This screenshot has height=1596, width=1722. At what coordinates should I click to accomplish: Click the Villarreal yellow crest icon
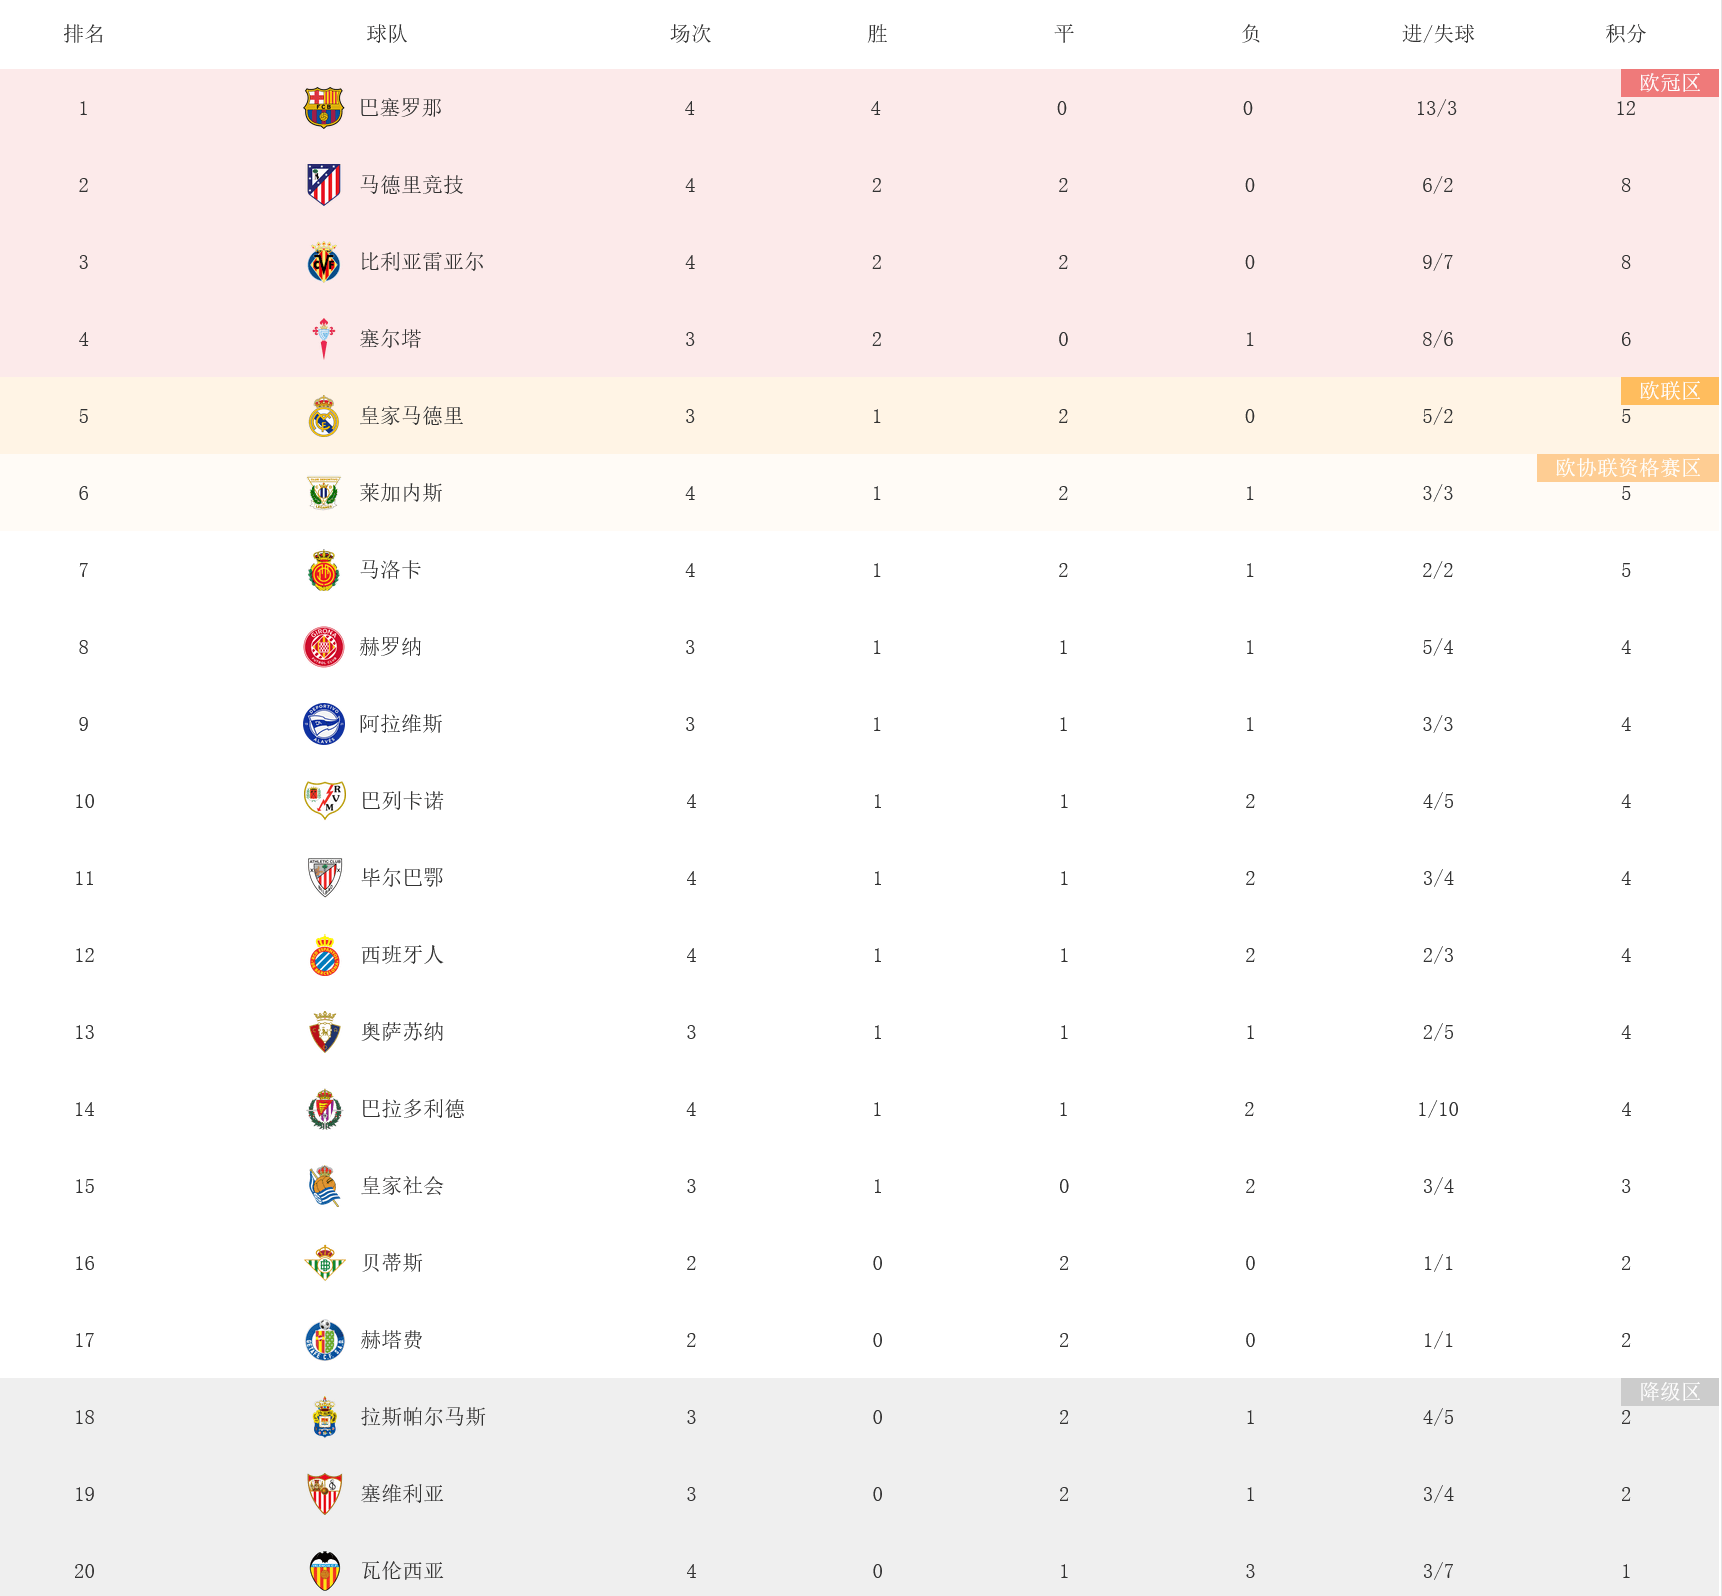point(323,262)
